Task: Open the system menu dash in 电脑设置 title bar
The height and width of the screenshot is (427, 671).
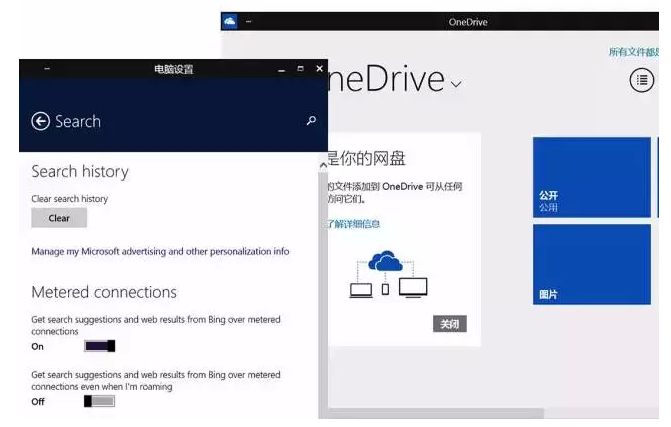Action: pos(47,68)
